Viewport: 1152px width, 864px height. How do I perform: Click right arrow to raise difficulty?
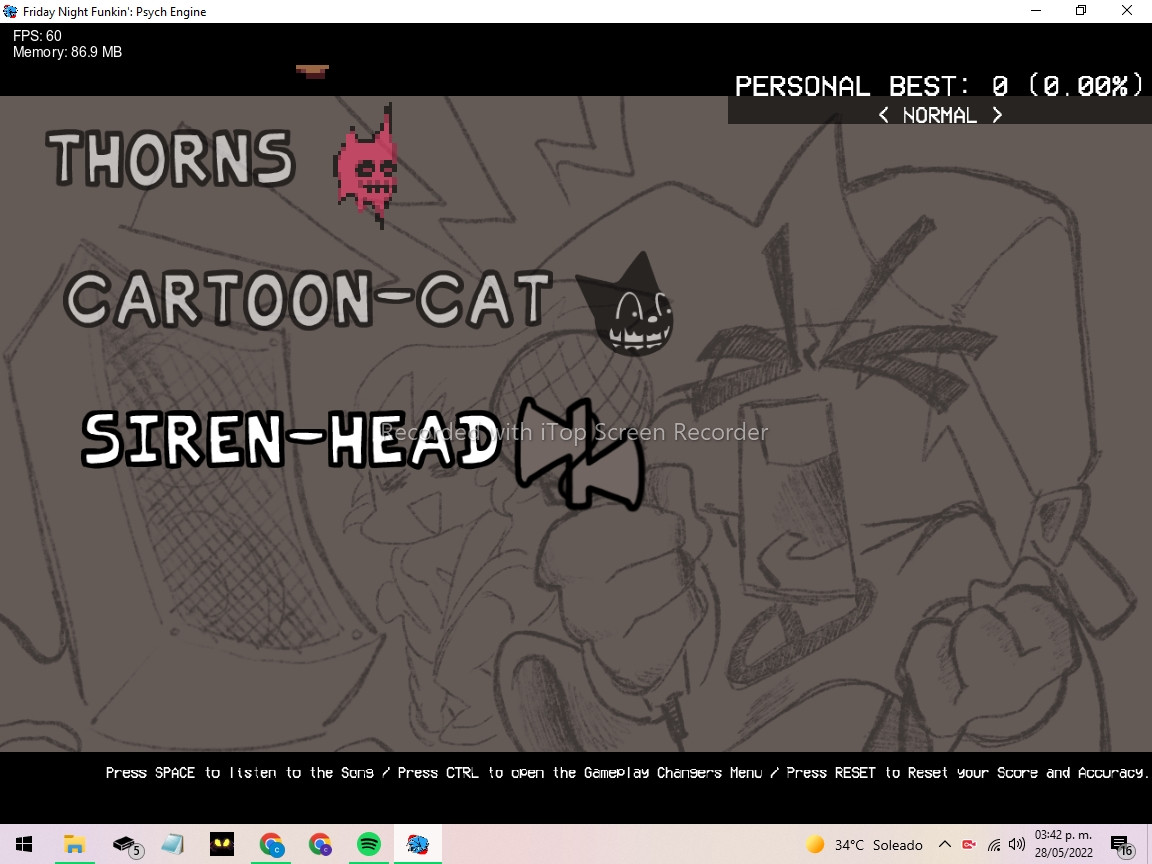[x=997, y=115]
